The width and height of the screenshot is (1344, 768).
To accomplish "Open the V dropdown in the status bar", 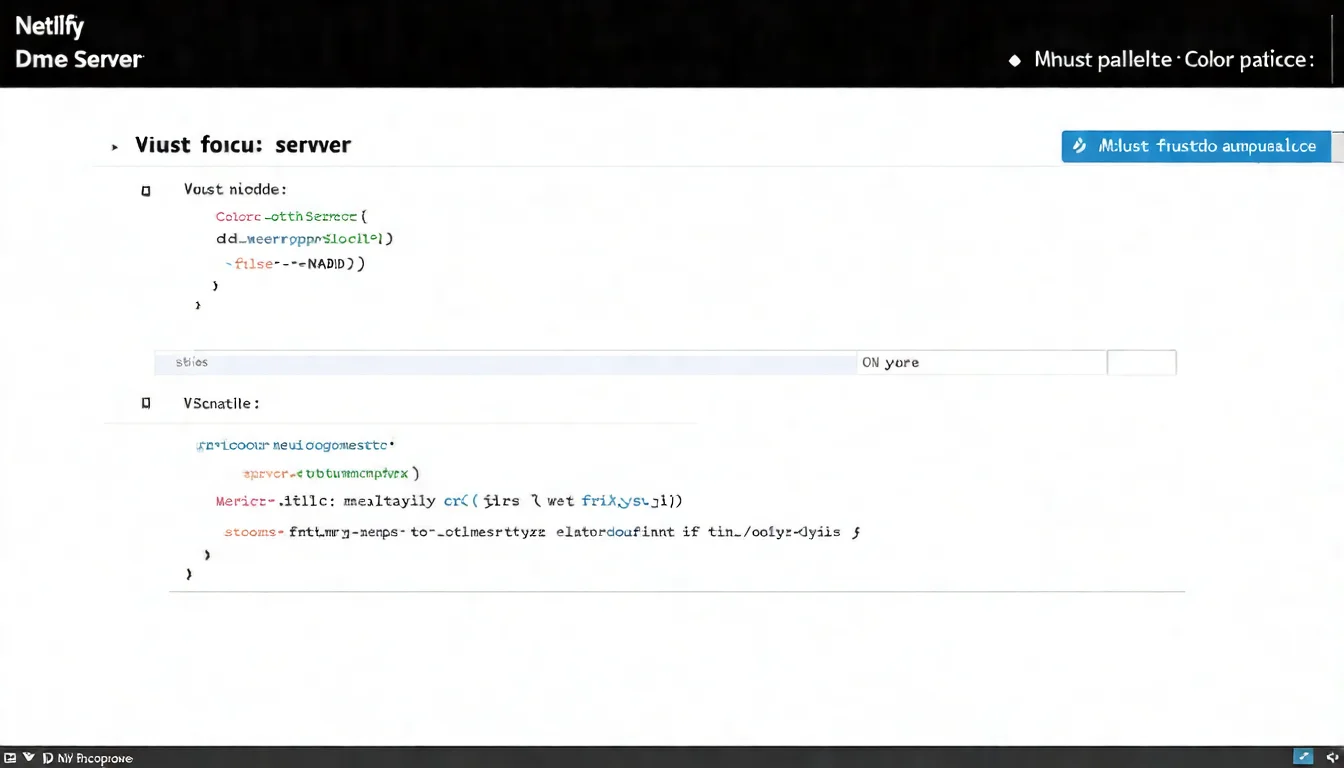I will coord(28,757).
